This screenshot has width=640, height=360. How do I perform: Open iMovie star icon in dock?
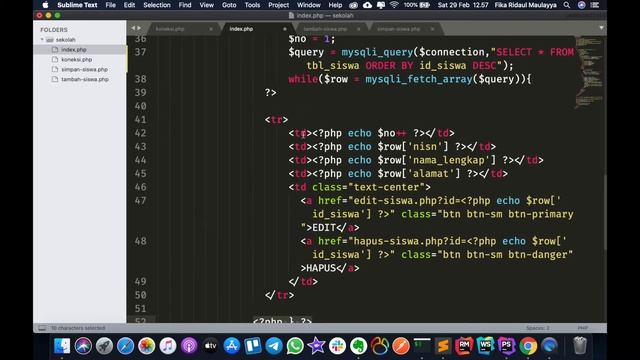coord(316,346)
